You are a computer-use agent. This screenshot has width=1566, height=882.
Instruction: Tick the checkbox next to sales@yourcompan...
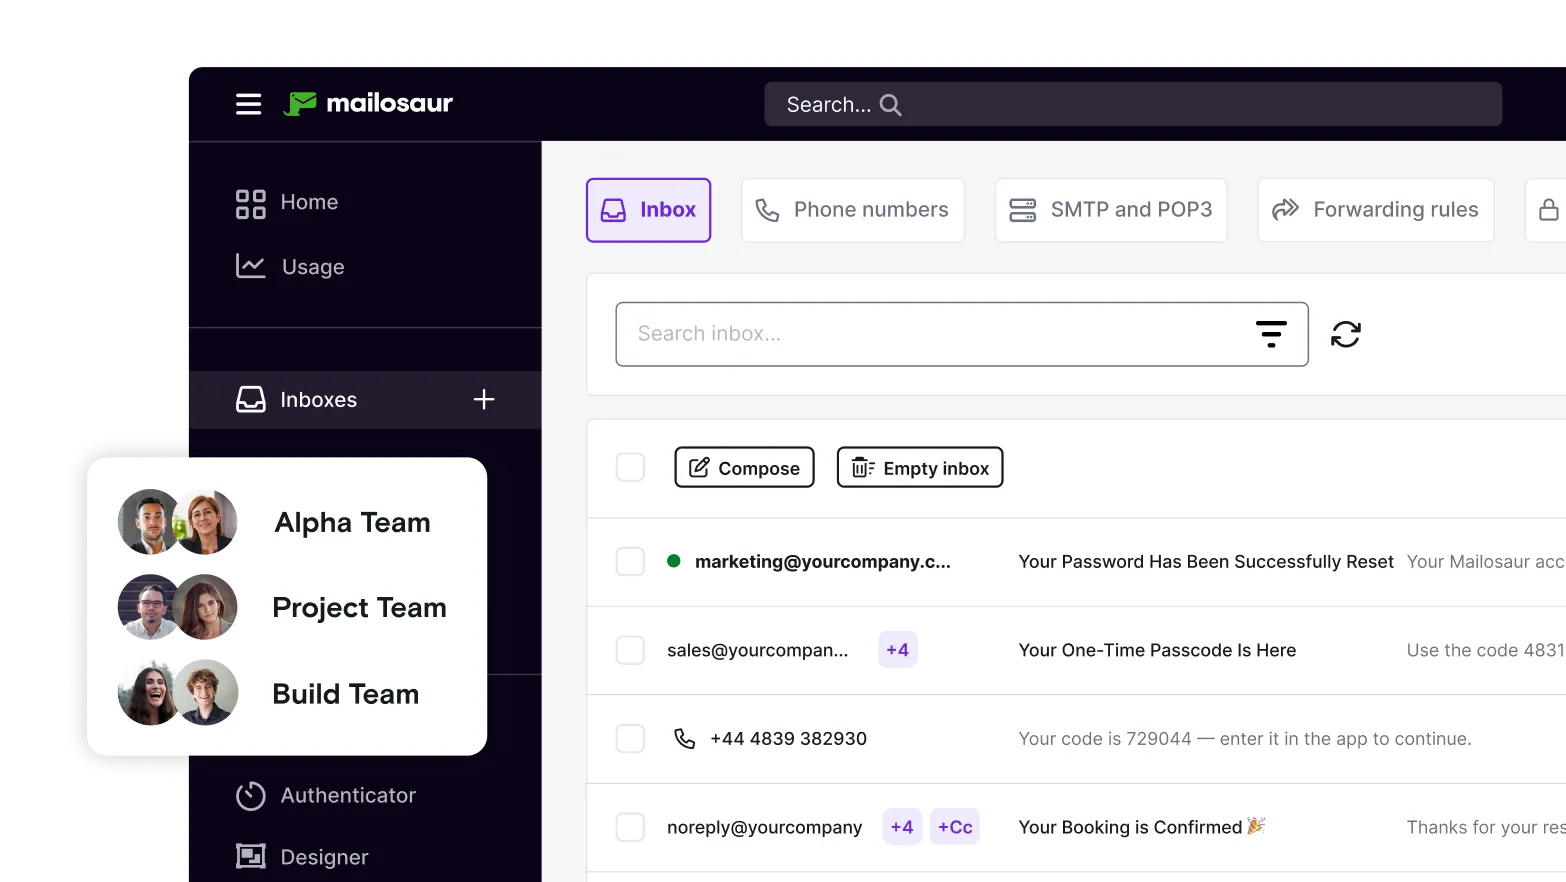pyautogui.click(x=630, y=649)
